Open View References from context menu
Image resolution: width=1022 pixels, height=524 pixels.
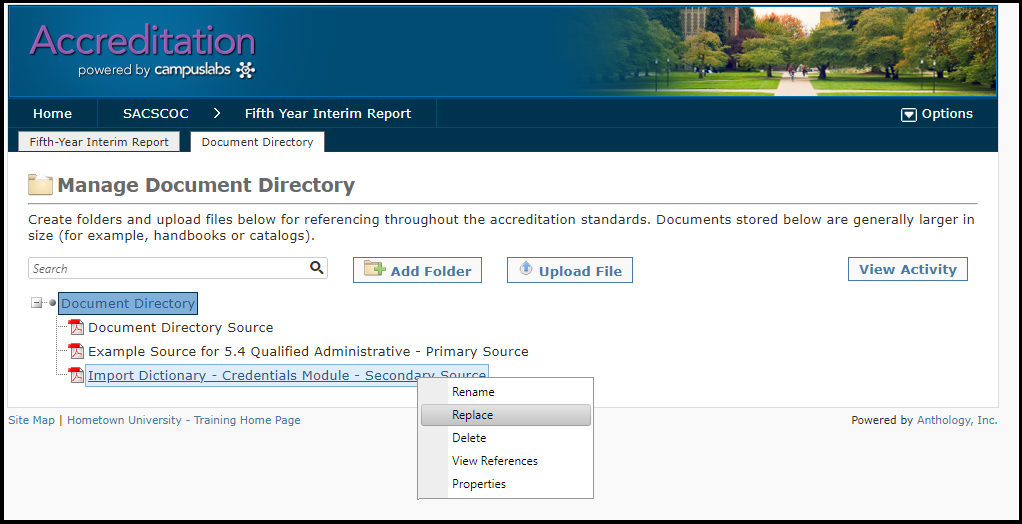click(x=495, y=461)
